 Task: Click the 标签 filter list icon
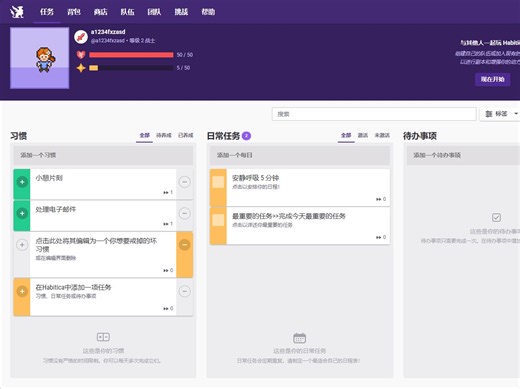[489, 114]
